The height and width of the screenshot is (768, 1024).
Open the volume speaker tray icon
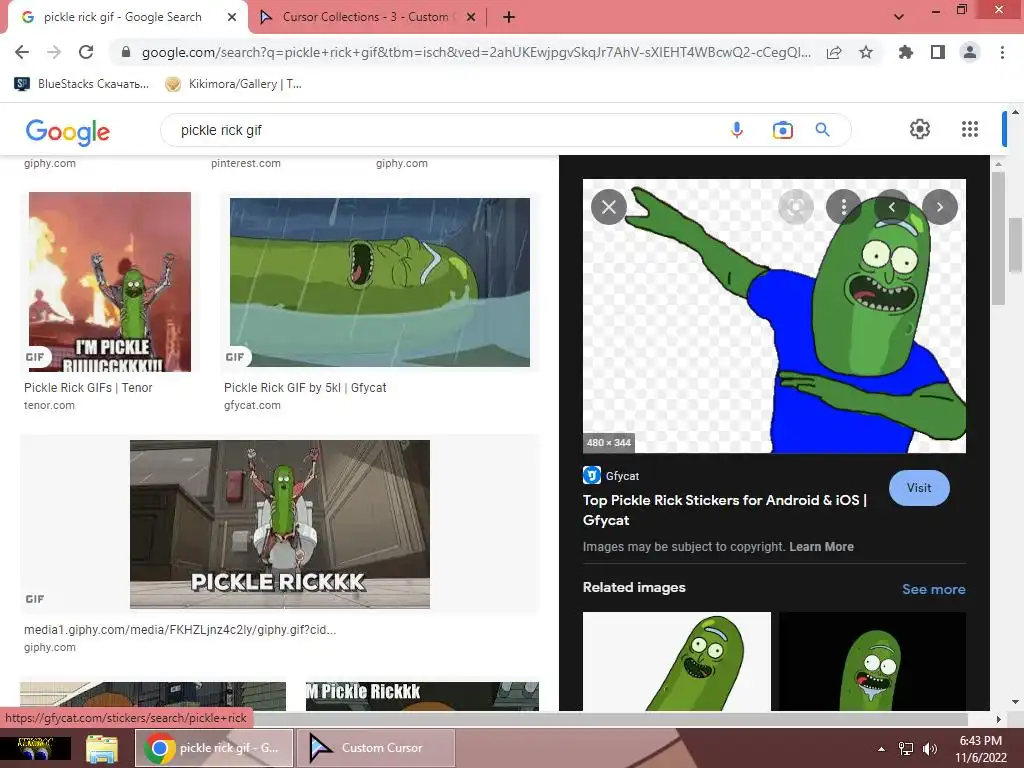click(929, 749)
